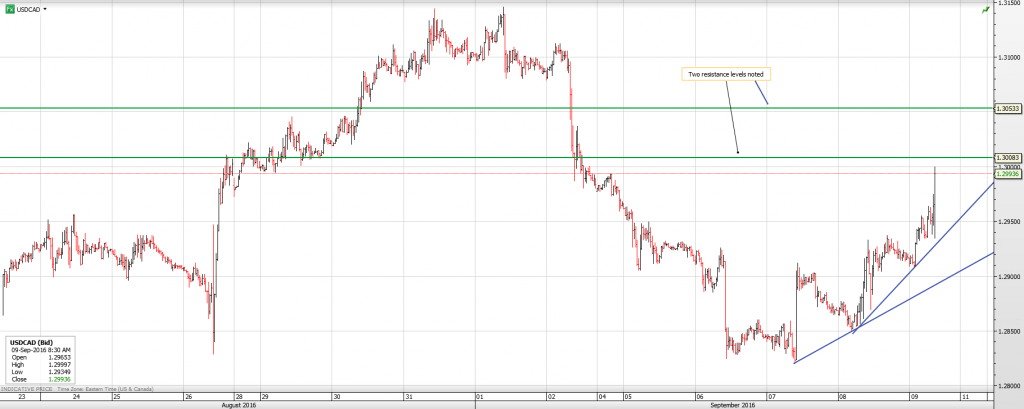Click date '31' on the time axis

click(408, 397)
